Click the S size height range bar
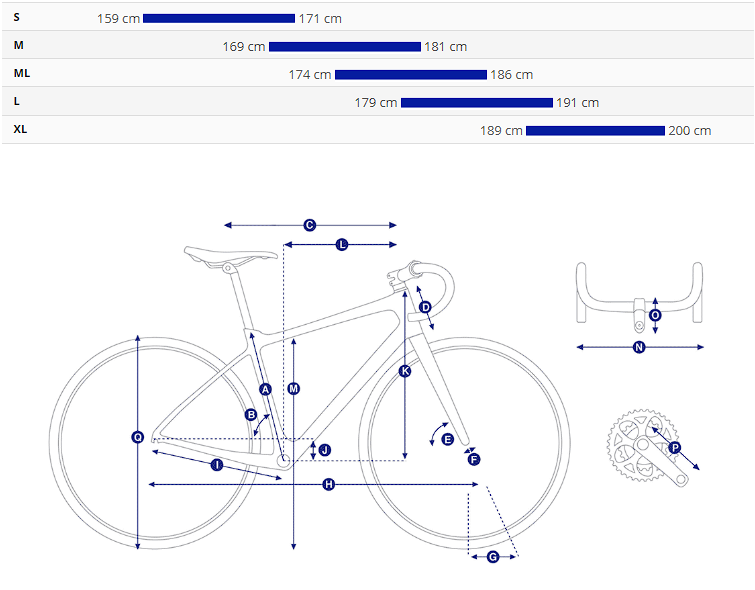This screenshot has width=755, height=590. point(219,18)
